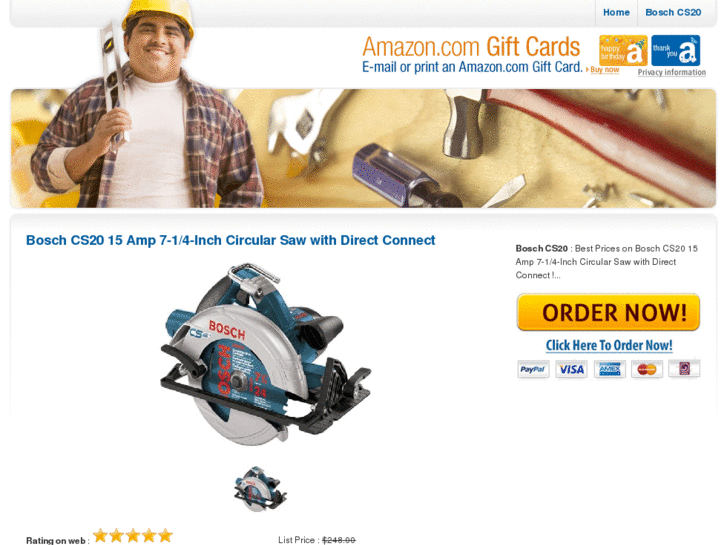Click the happy birthday gift card image
727x545 pixels.
click(x=623, y=50)
